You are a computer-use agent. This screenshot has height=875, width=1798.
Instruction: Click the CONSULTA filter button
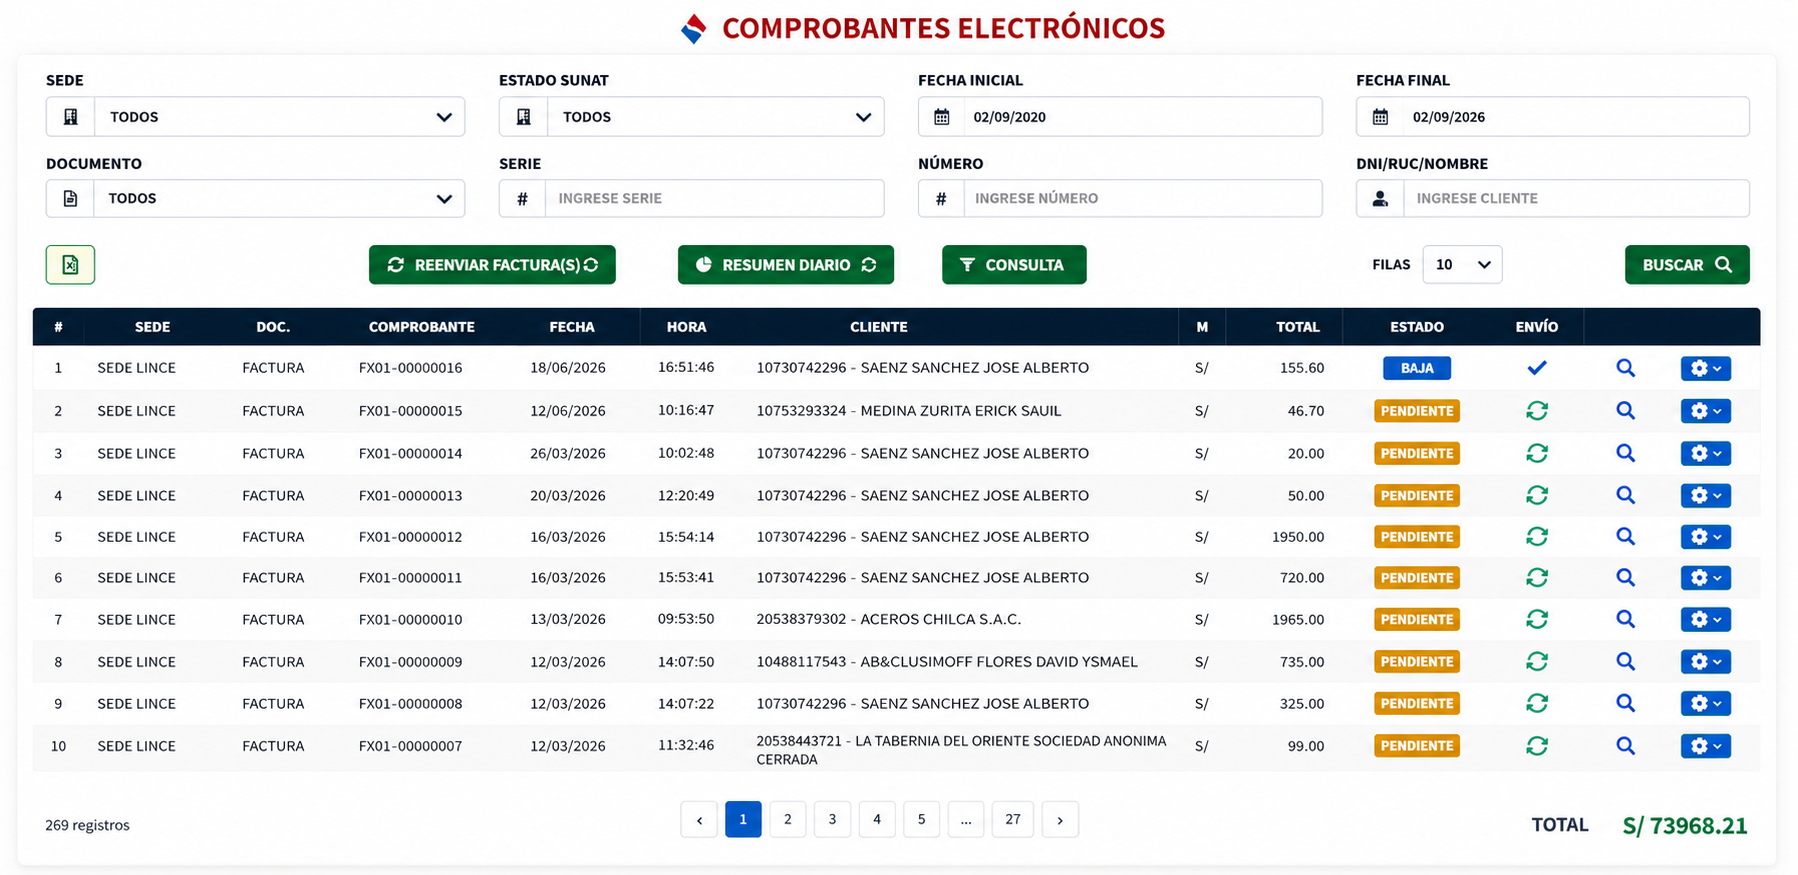click(1014, 265)
